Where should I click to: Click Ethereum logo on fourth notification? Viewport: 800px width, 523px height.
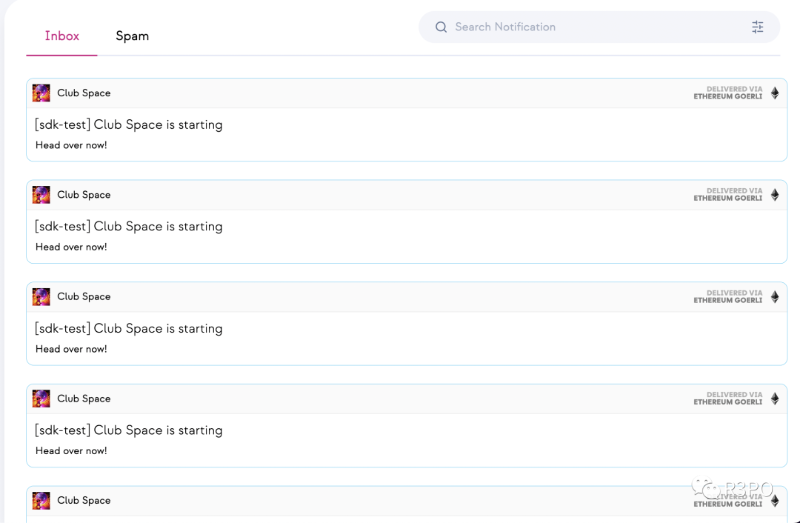pyautogui.click(x=774, y=399)
